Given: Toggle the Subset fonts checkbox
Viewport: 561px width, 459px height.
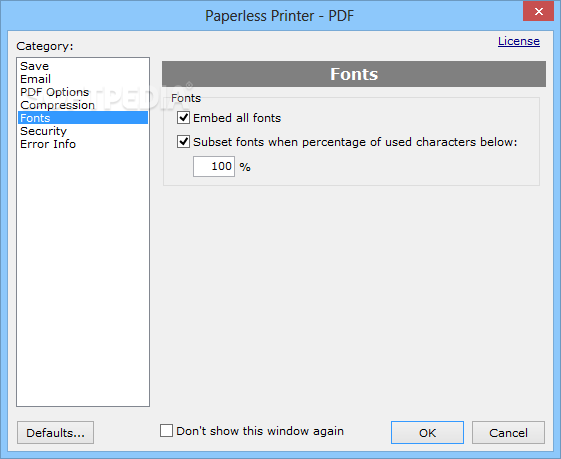Looking at the screenshot, I should (x=184, y=142).
